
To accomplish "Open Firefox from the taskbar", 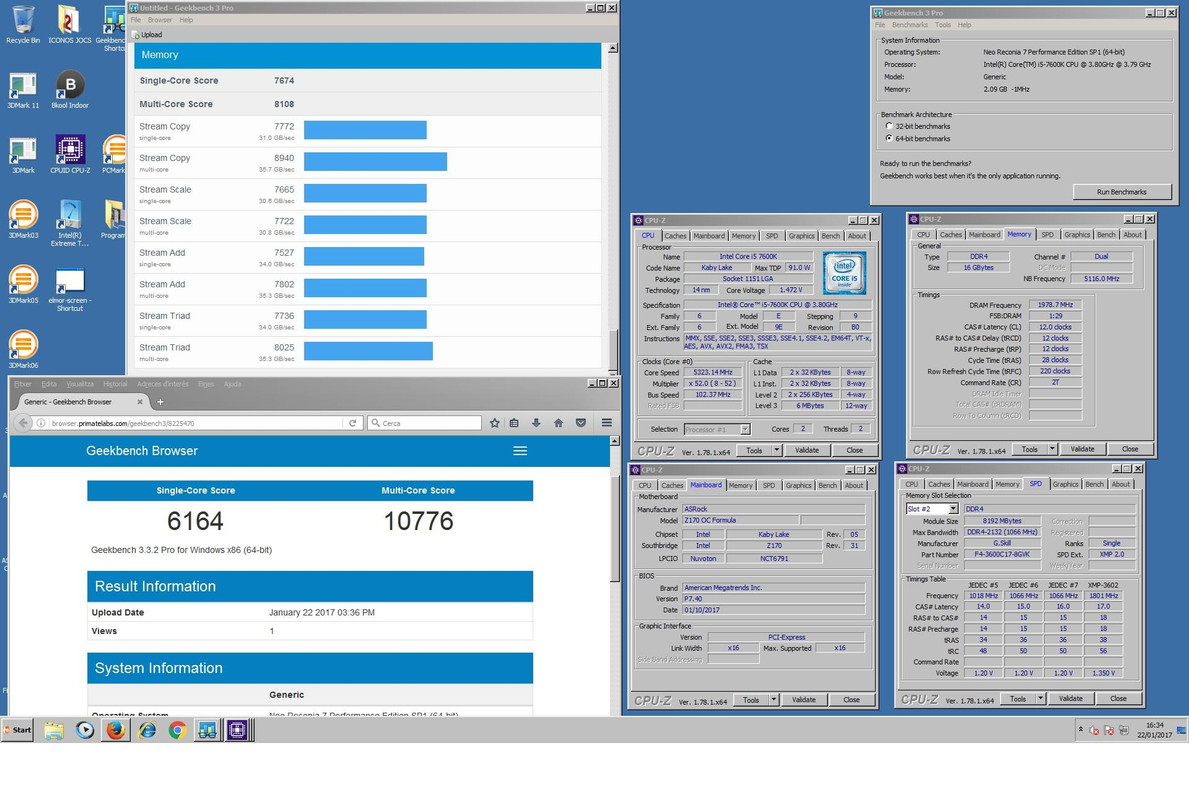I will (x=115, y=730).
